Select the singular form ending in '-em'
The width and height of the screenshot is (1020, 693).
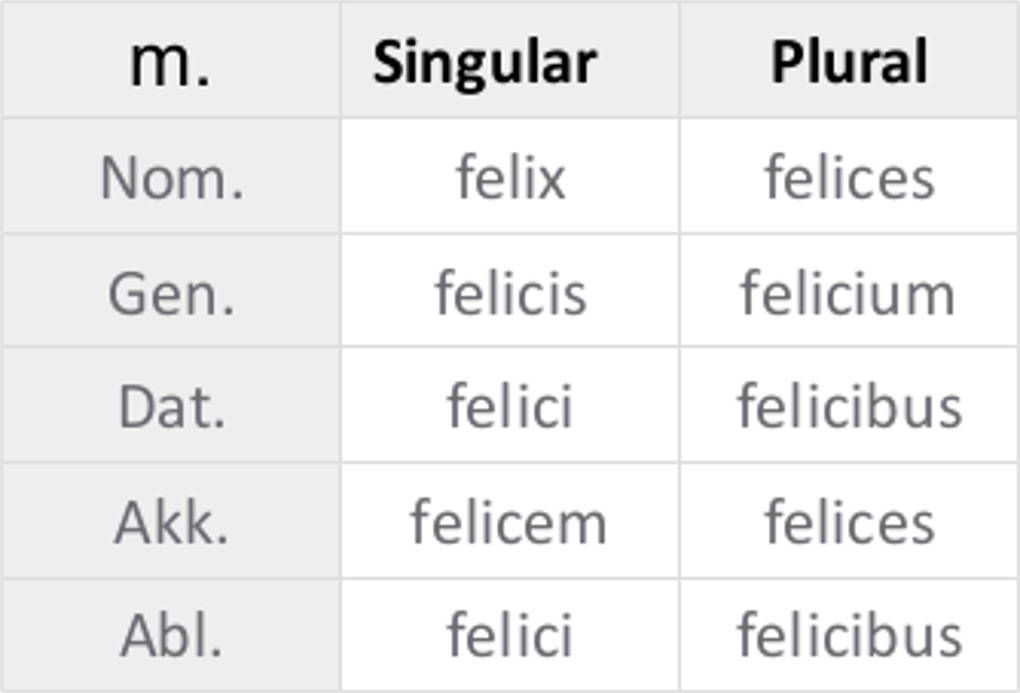click(x=508, y=522)
